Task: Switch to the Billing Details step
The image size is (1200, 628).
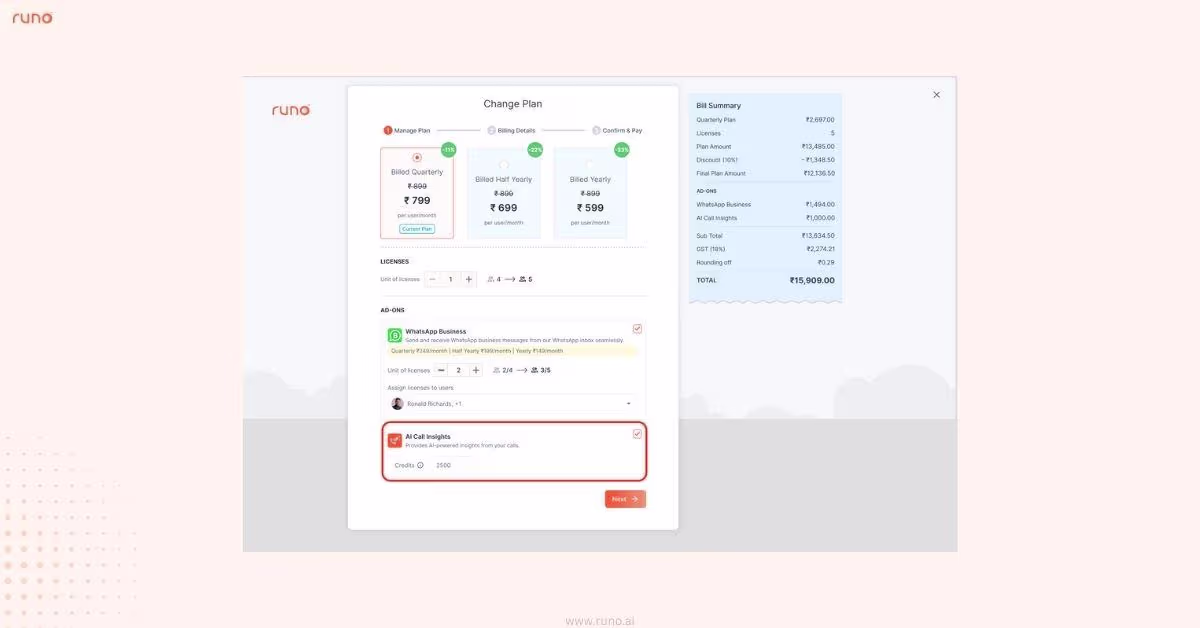Action: coord(513,130)
